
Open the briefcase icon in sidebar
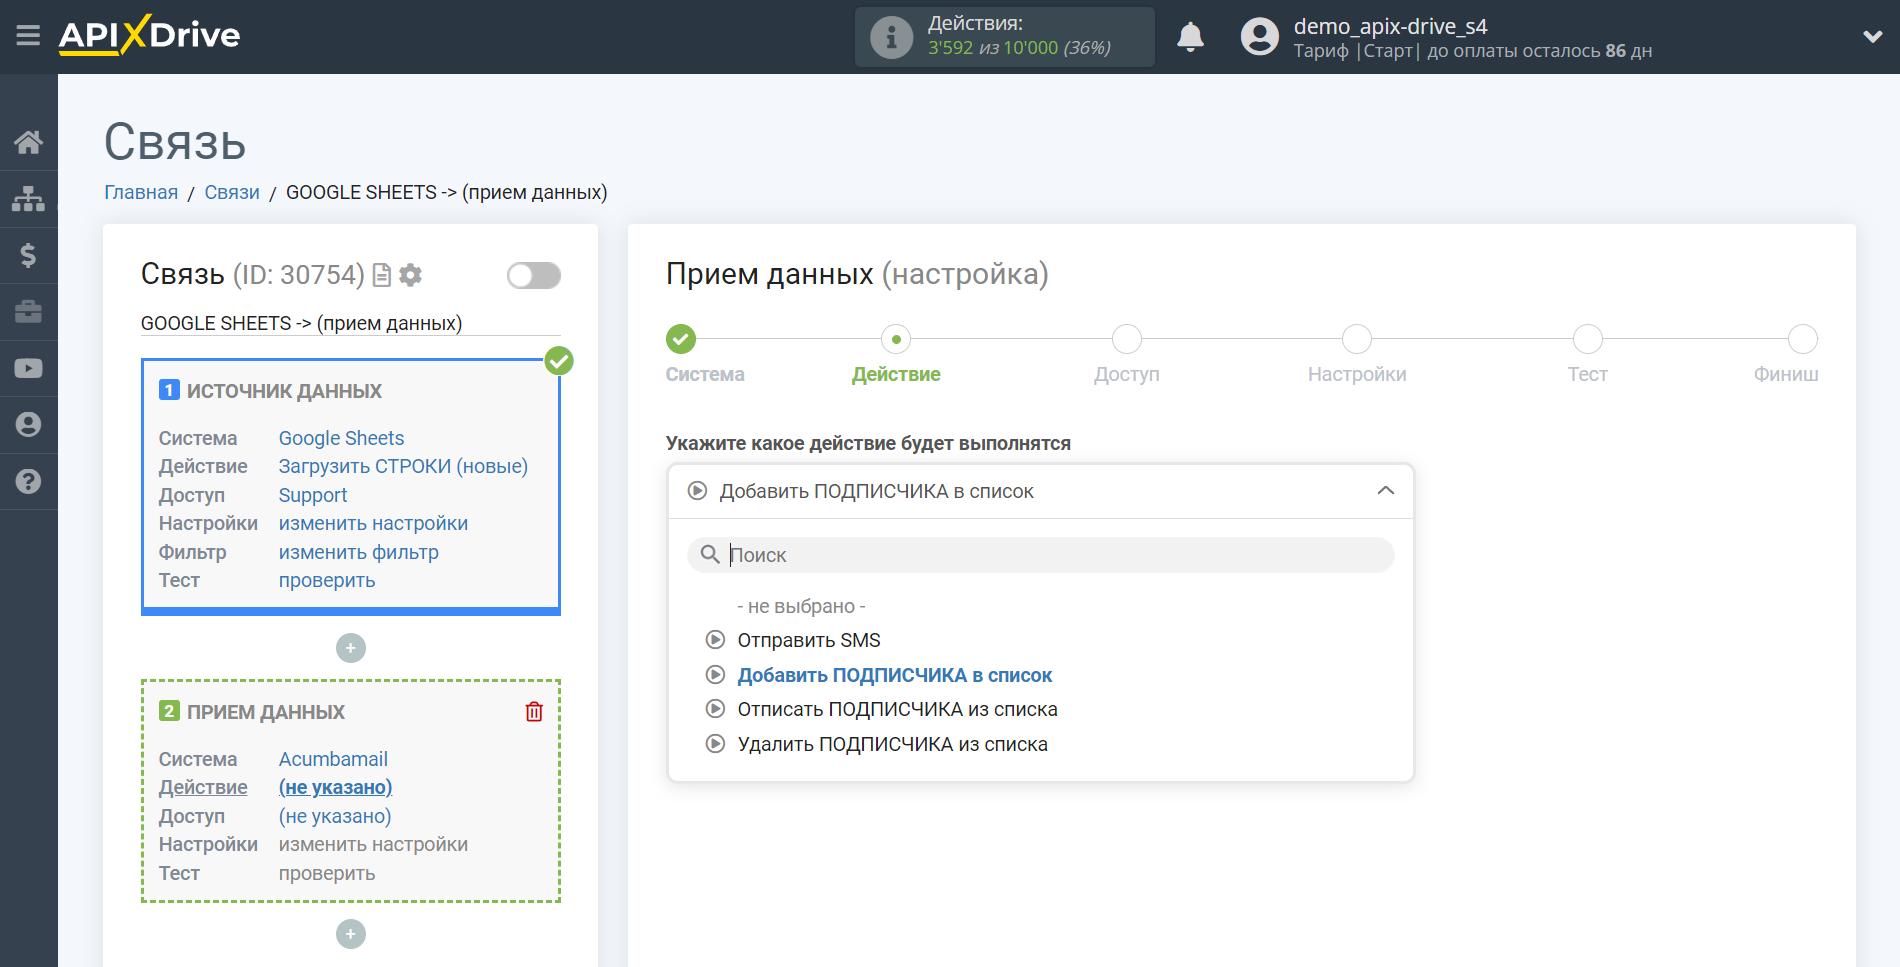pos(28,312)
